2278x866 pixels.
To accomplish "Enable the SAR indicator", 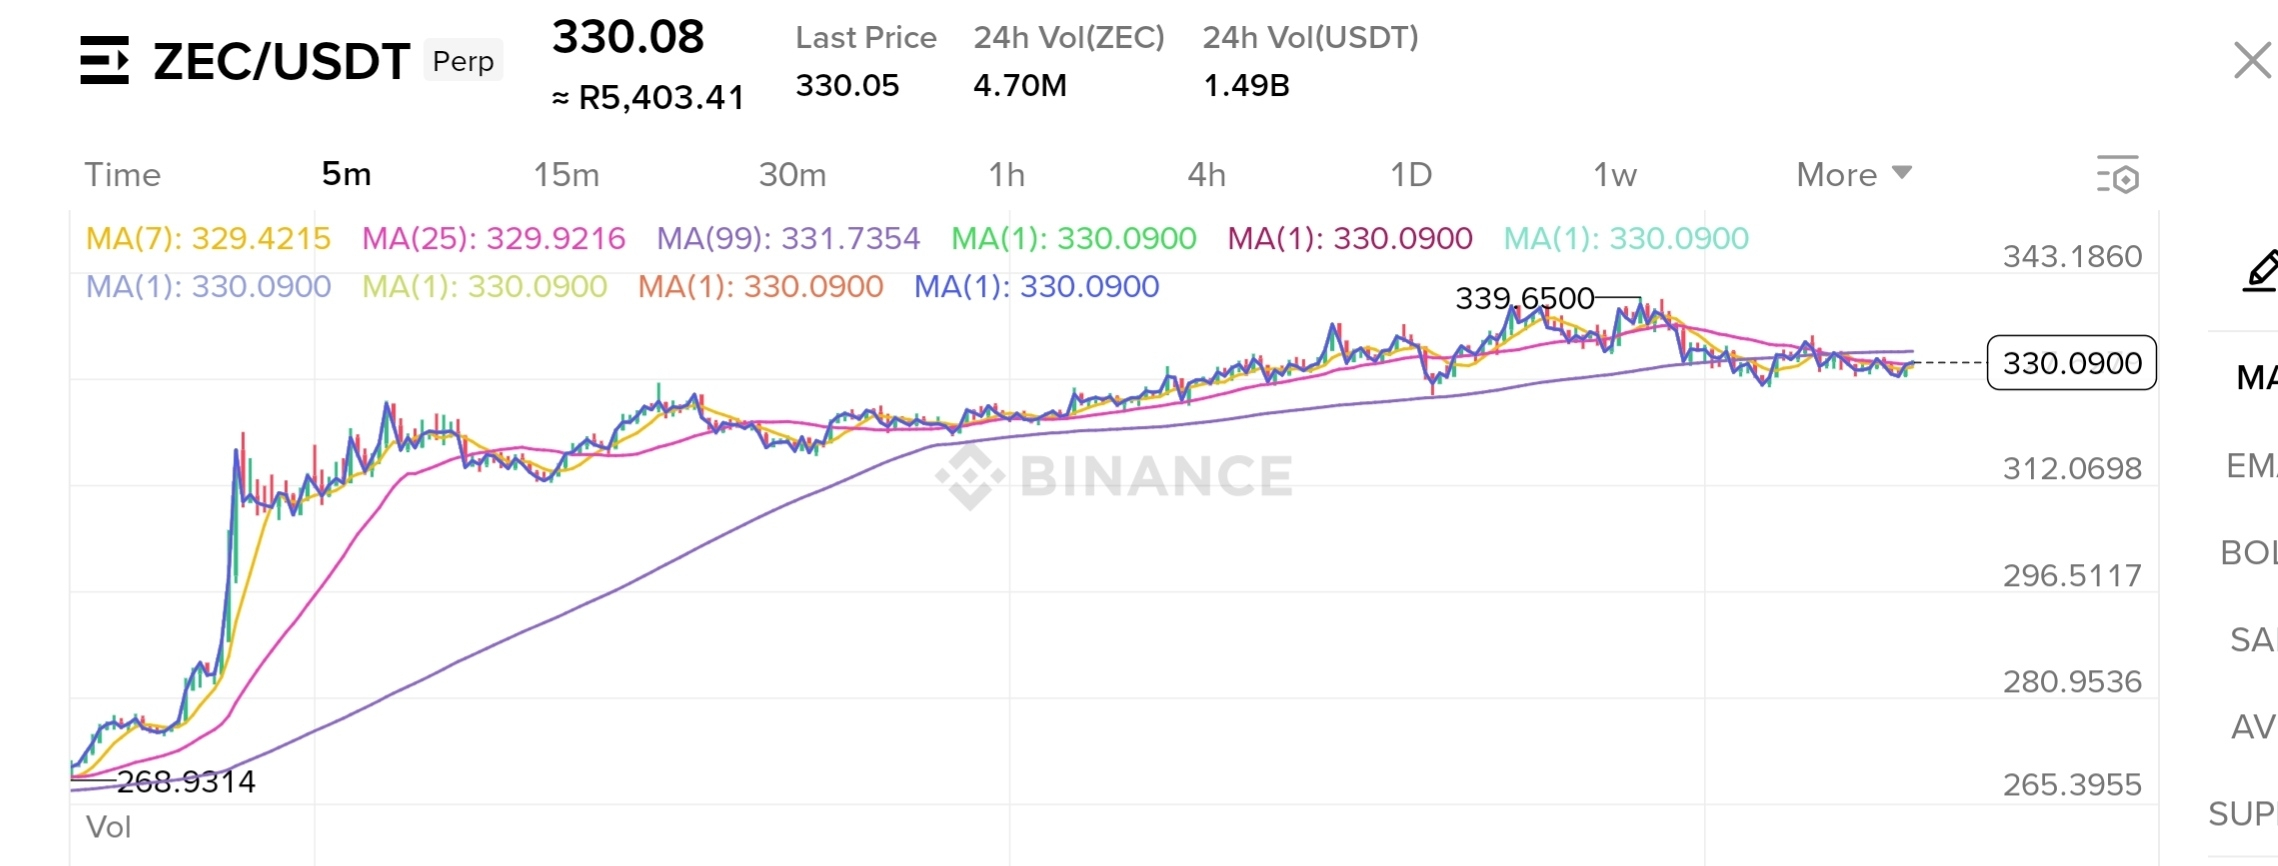I will click(2254, 640).
